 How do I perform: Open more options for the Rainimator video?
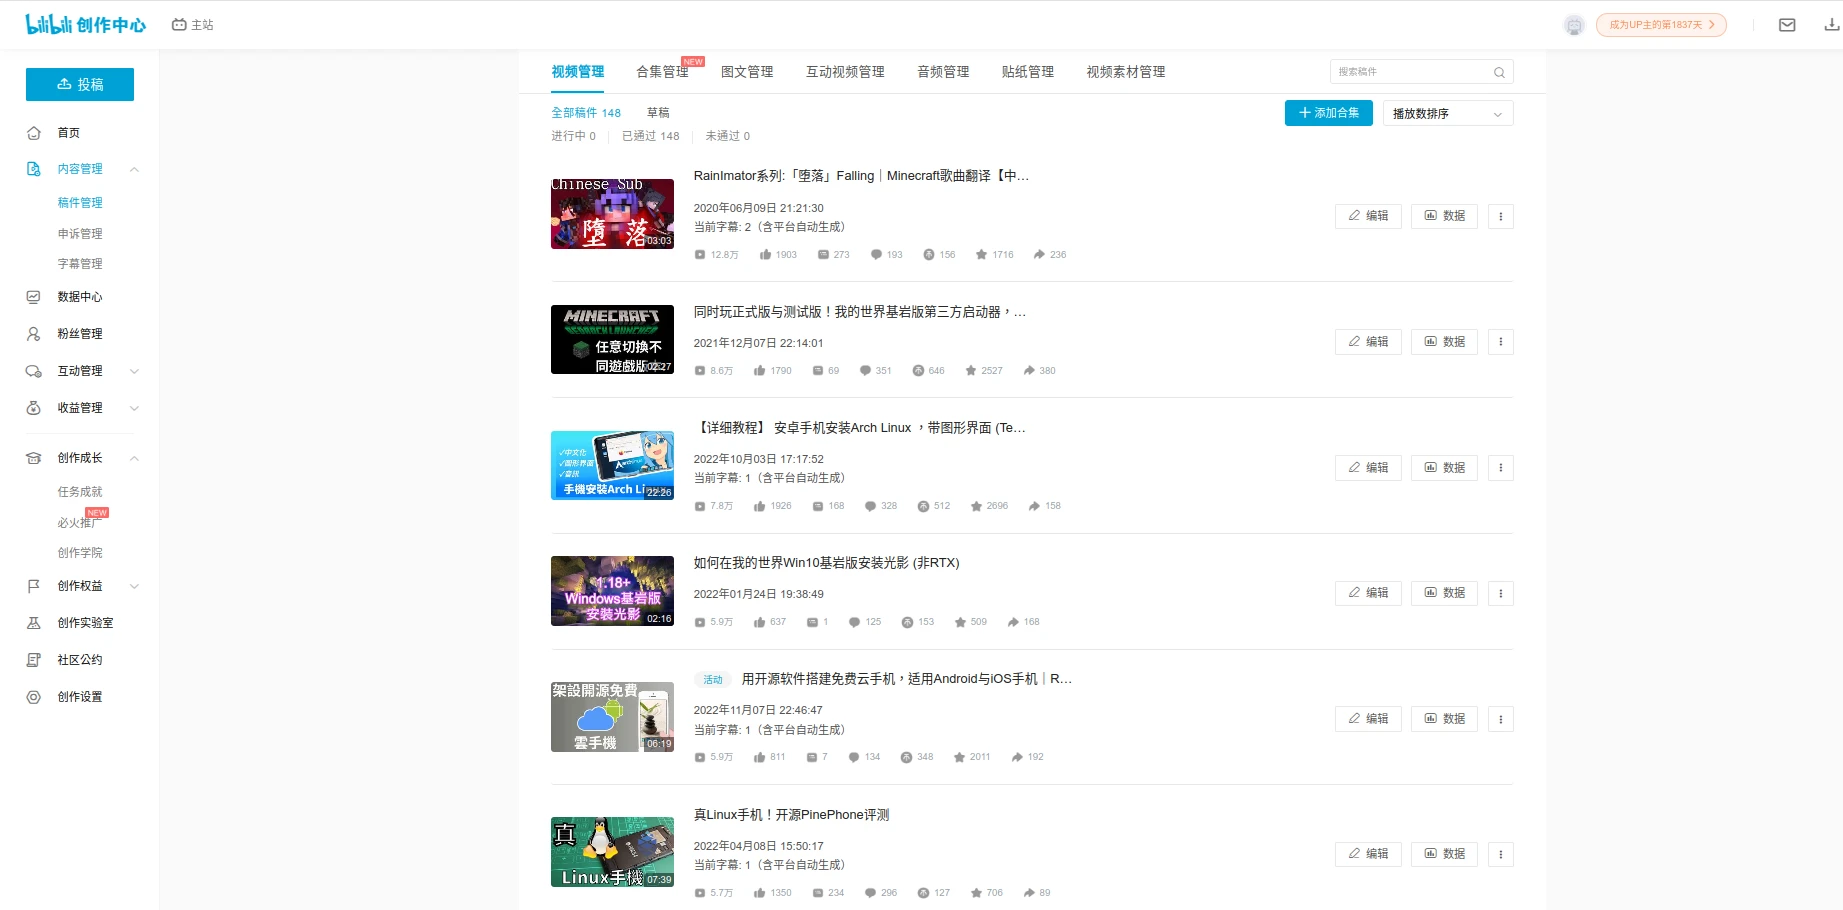pyautogui.click(x=1500, y=216)
